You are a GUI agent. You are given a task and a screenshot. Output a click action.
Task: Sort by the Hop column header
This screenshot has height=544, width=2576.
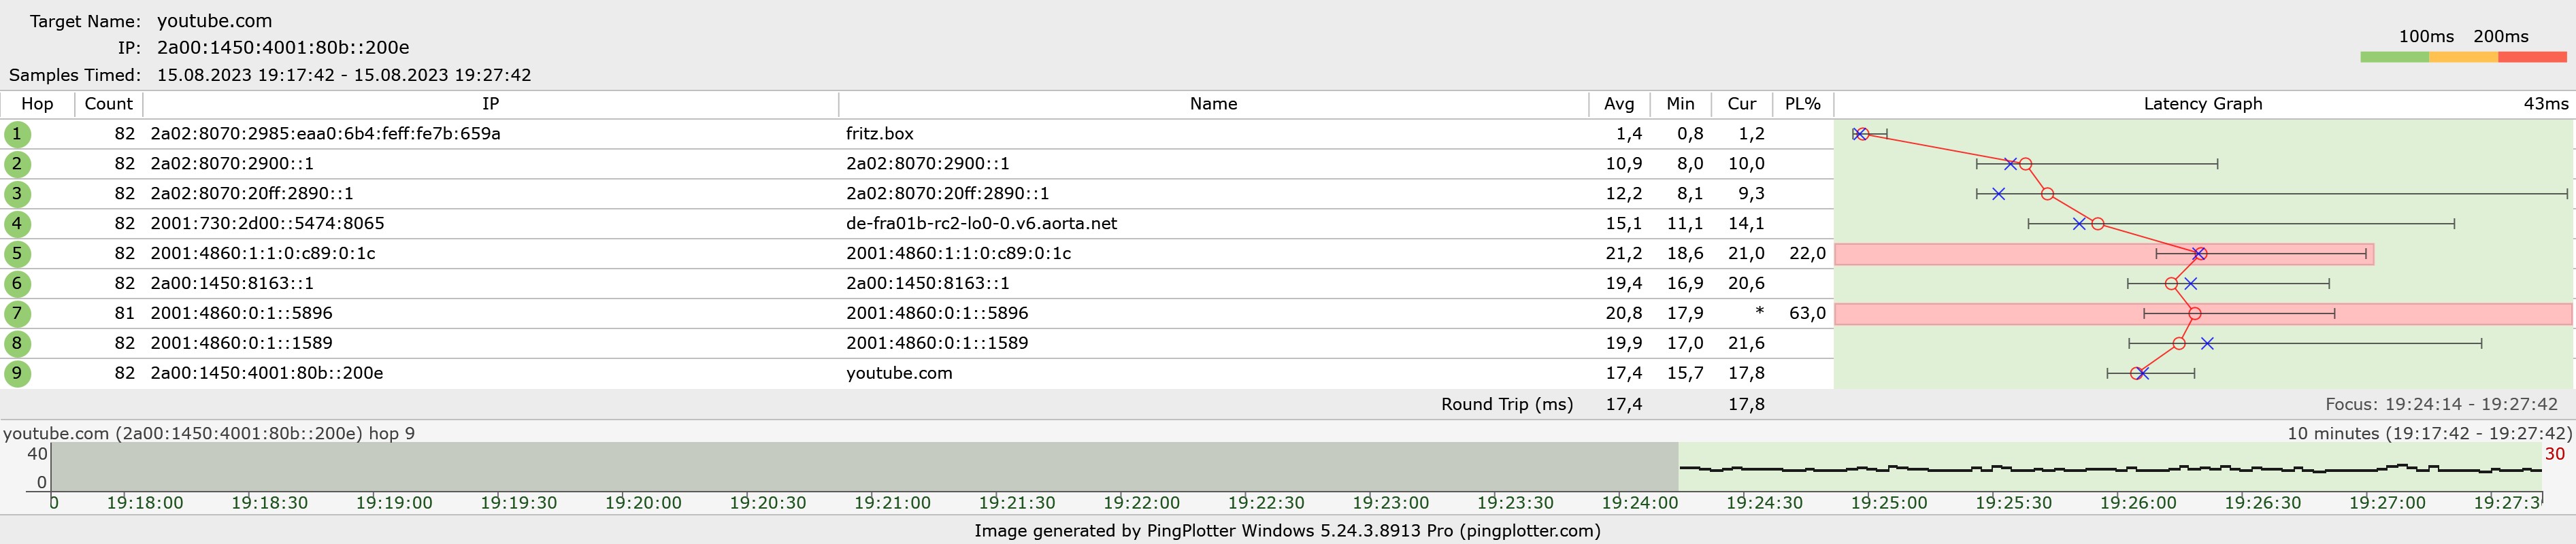click(x=37, y=104)
